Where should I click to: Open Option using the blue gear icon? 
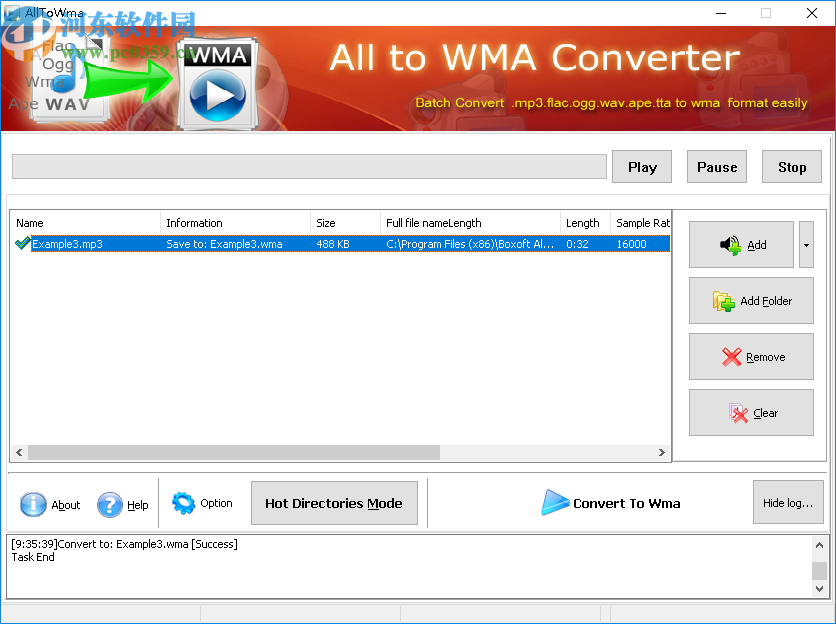click(x=184, y=504)
